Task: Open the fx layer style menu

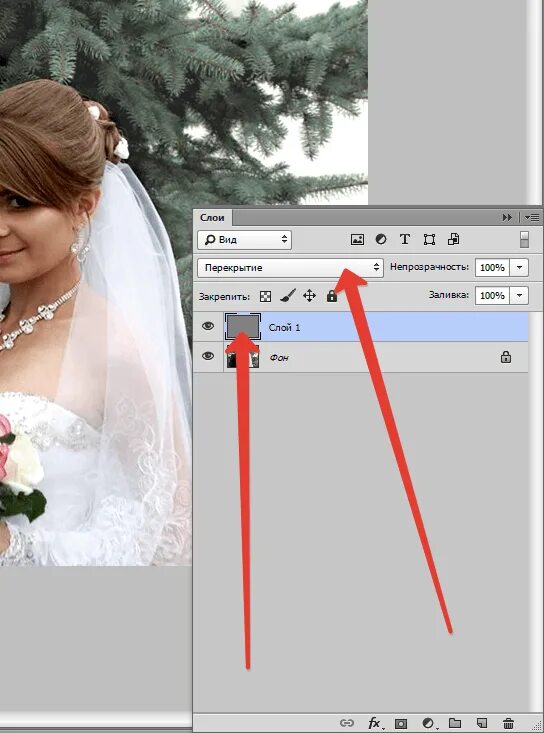Action: point(375,723)
